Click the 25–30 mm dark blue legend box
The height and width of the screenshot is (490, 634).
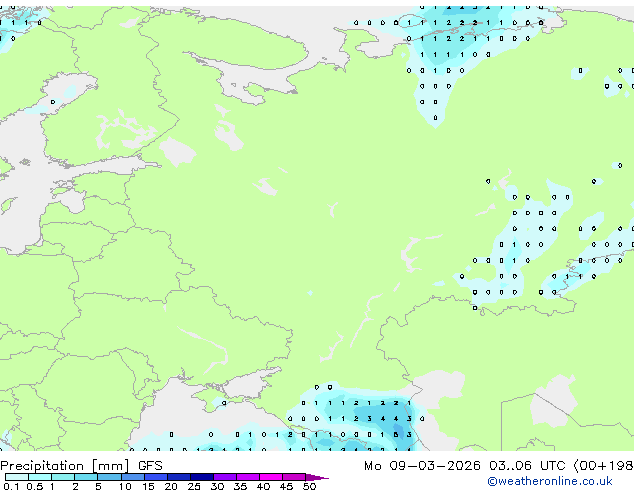[202, 477]
